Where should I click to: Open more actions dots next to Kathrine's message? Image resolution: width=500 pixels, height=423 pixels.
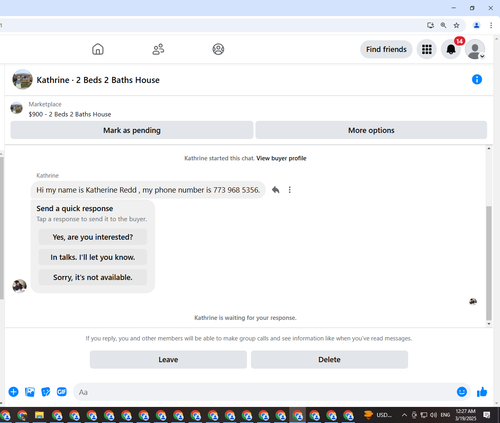tap(289, 190)
